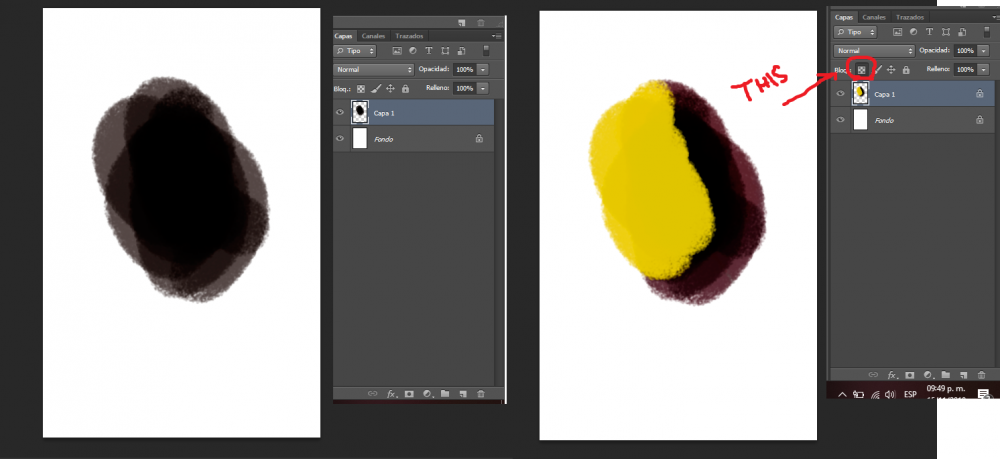Open Normal blend mode dropdown in left panel
Screen dimensions: 1000x459
(374, 69)
